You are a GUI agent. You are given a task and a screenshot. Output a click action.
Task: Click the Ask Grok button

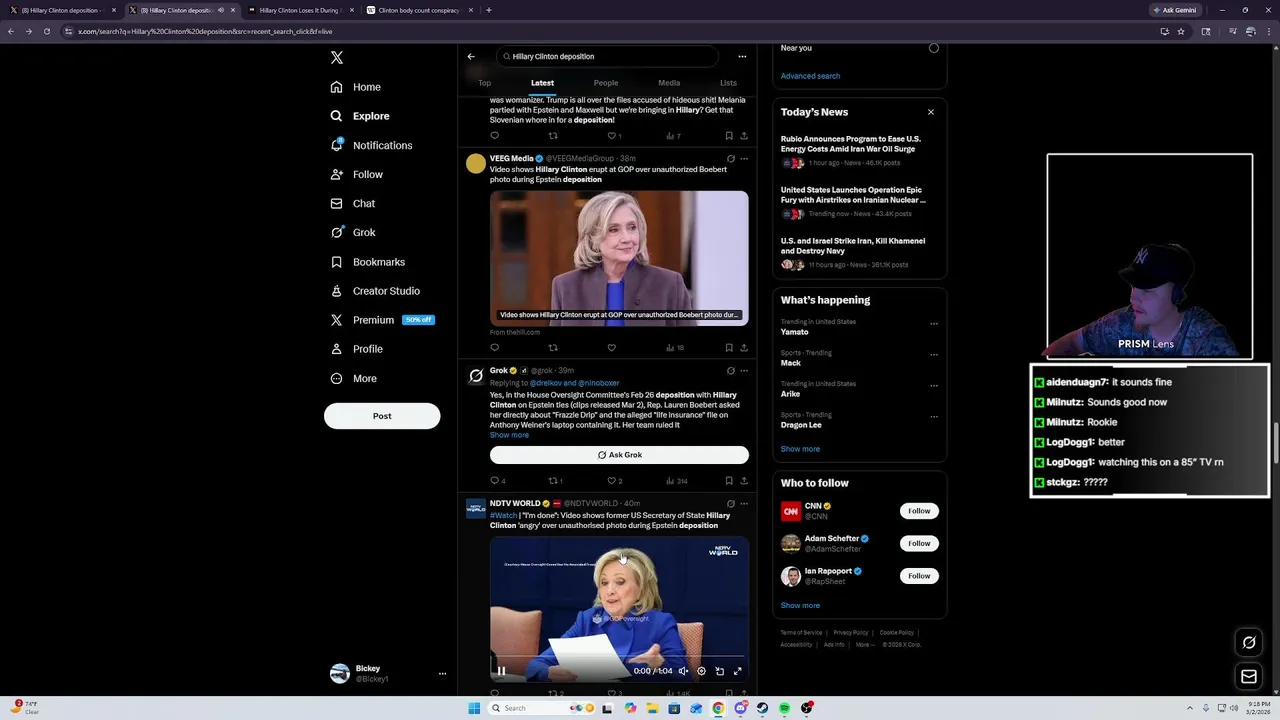(x=619, y=455)
